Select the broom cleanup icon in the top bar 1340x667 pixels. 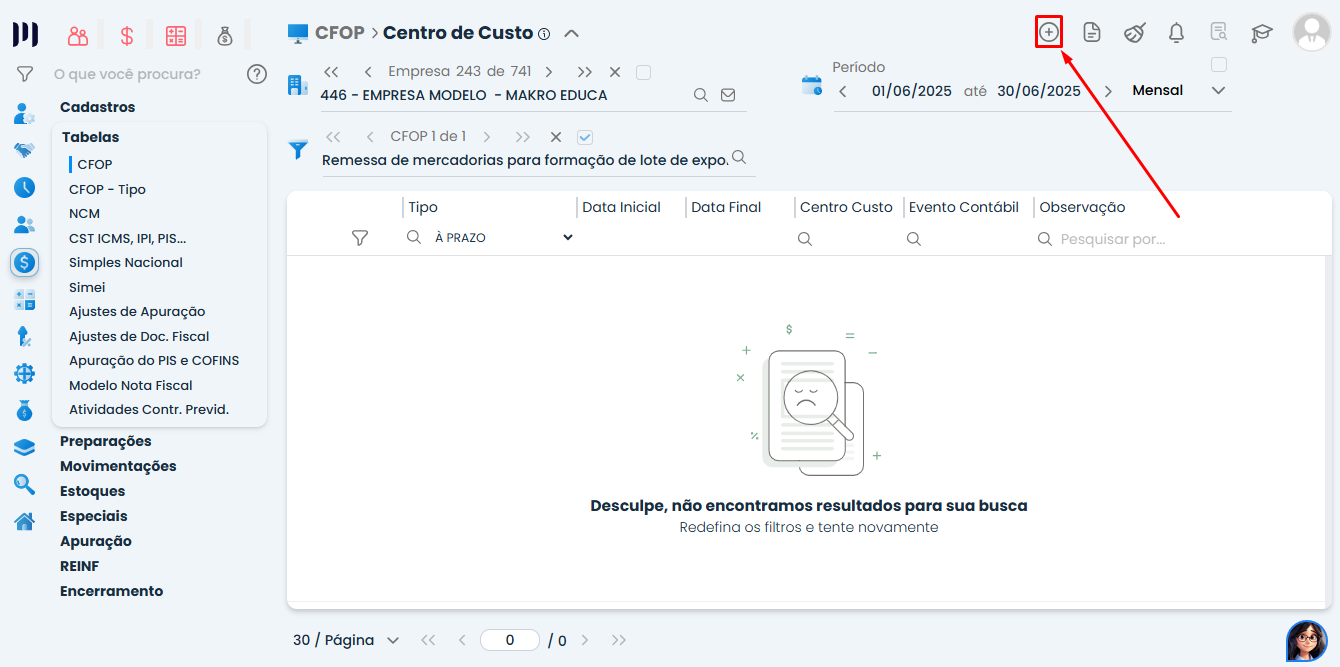(1134, 32)
